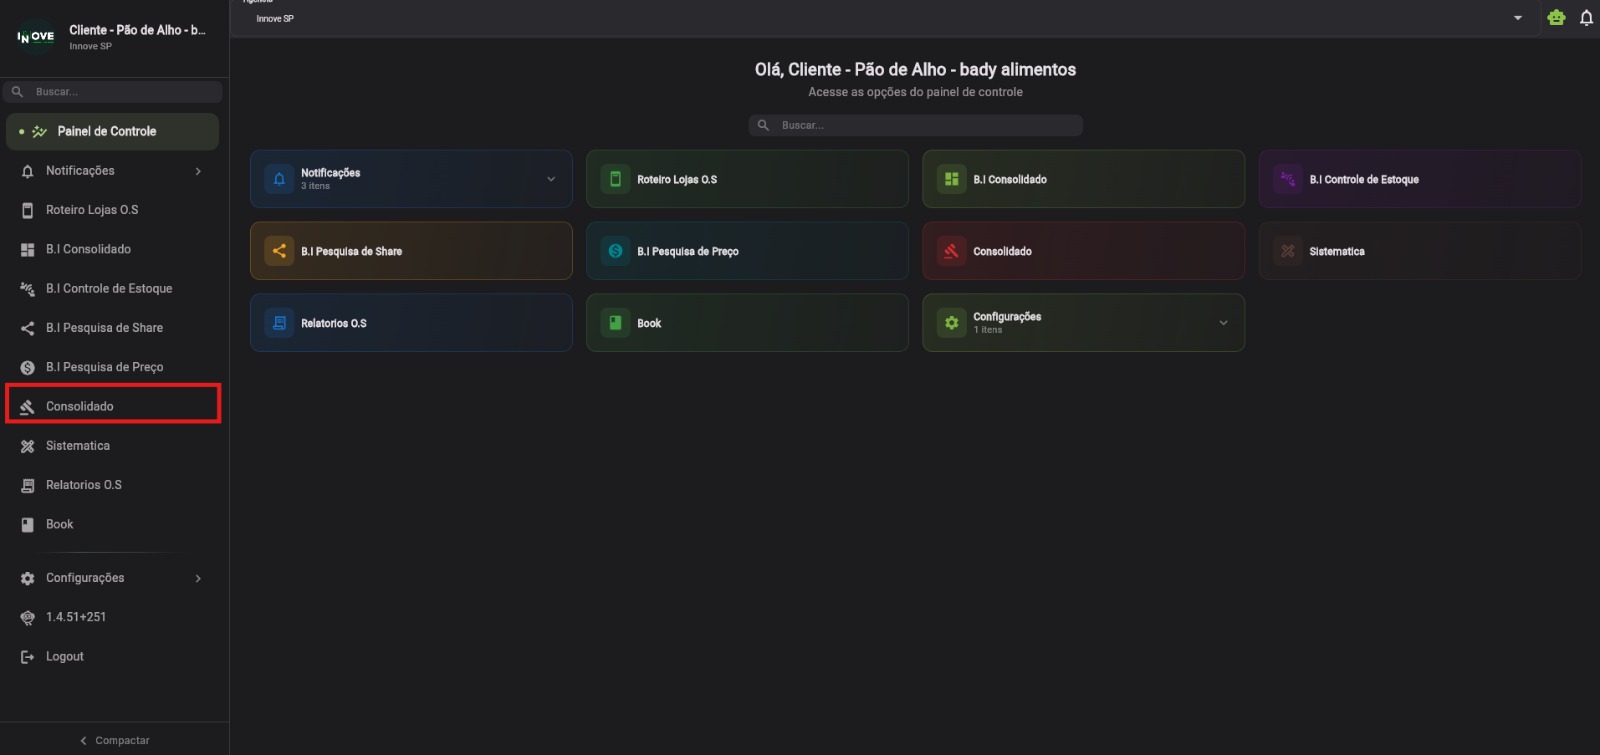Open B.I Consolidado from sidebar menu
This screenshot has width=1600, height=755.
coord(112,250)
